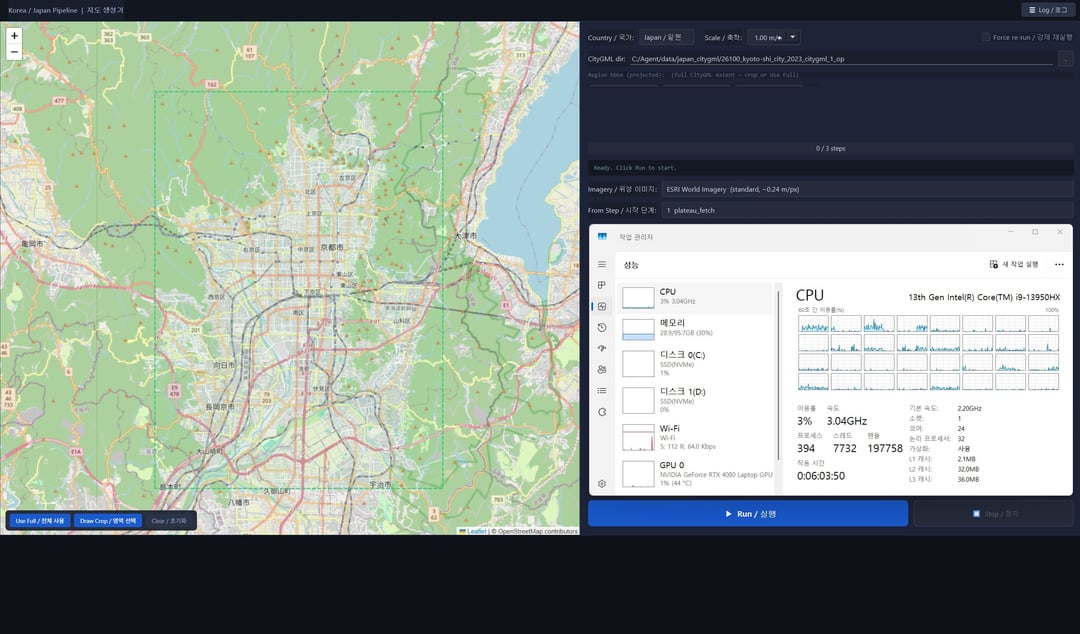Image resolution: width=1080 pixels, height=634 pixels.
Task: Zoom in on the map
Action: (x=14, y=36)
